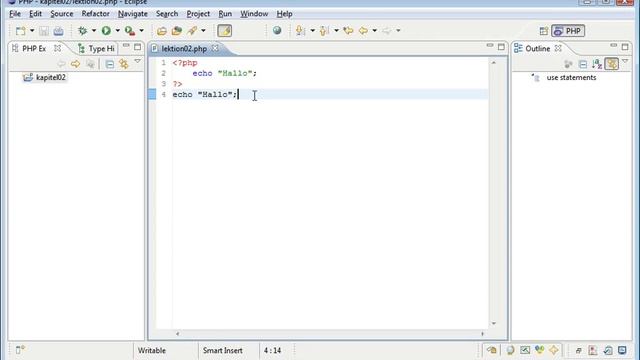Open the Help menu
640x360 pixels.
coord(284,14)
